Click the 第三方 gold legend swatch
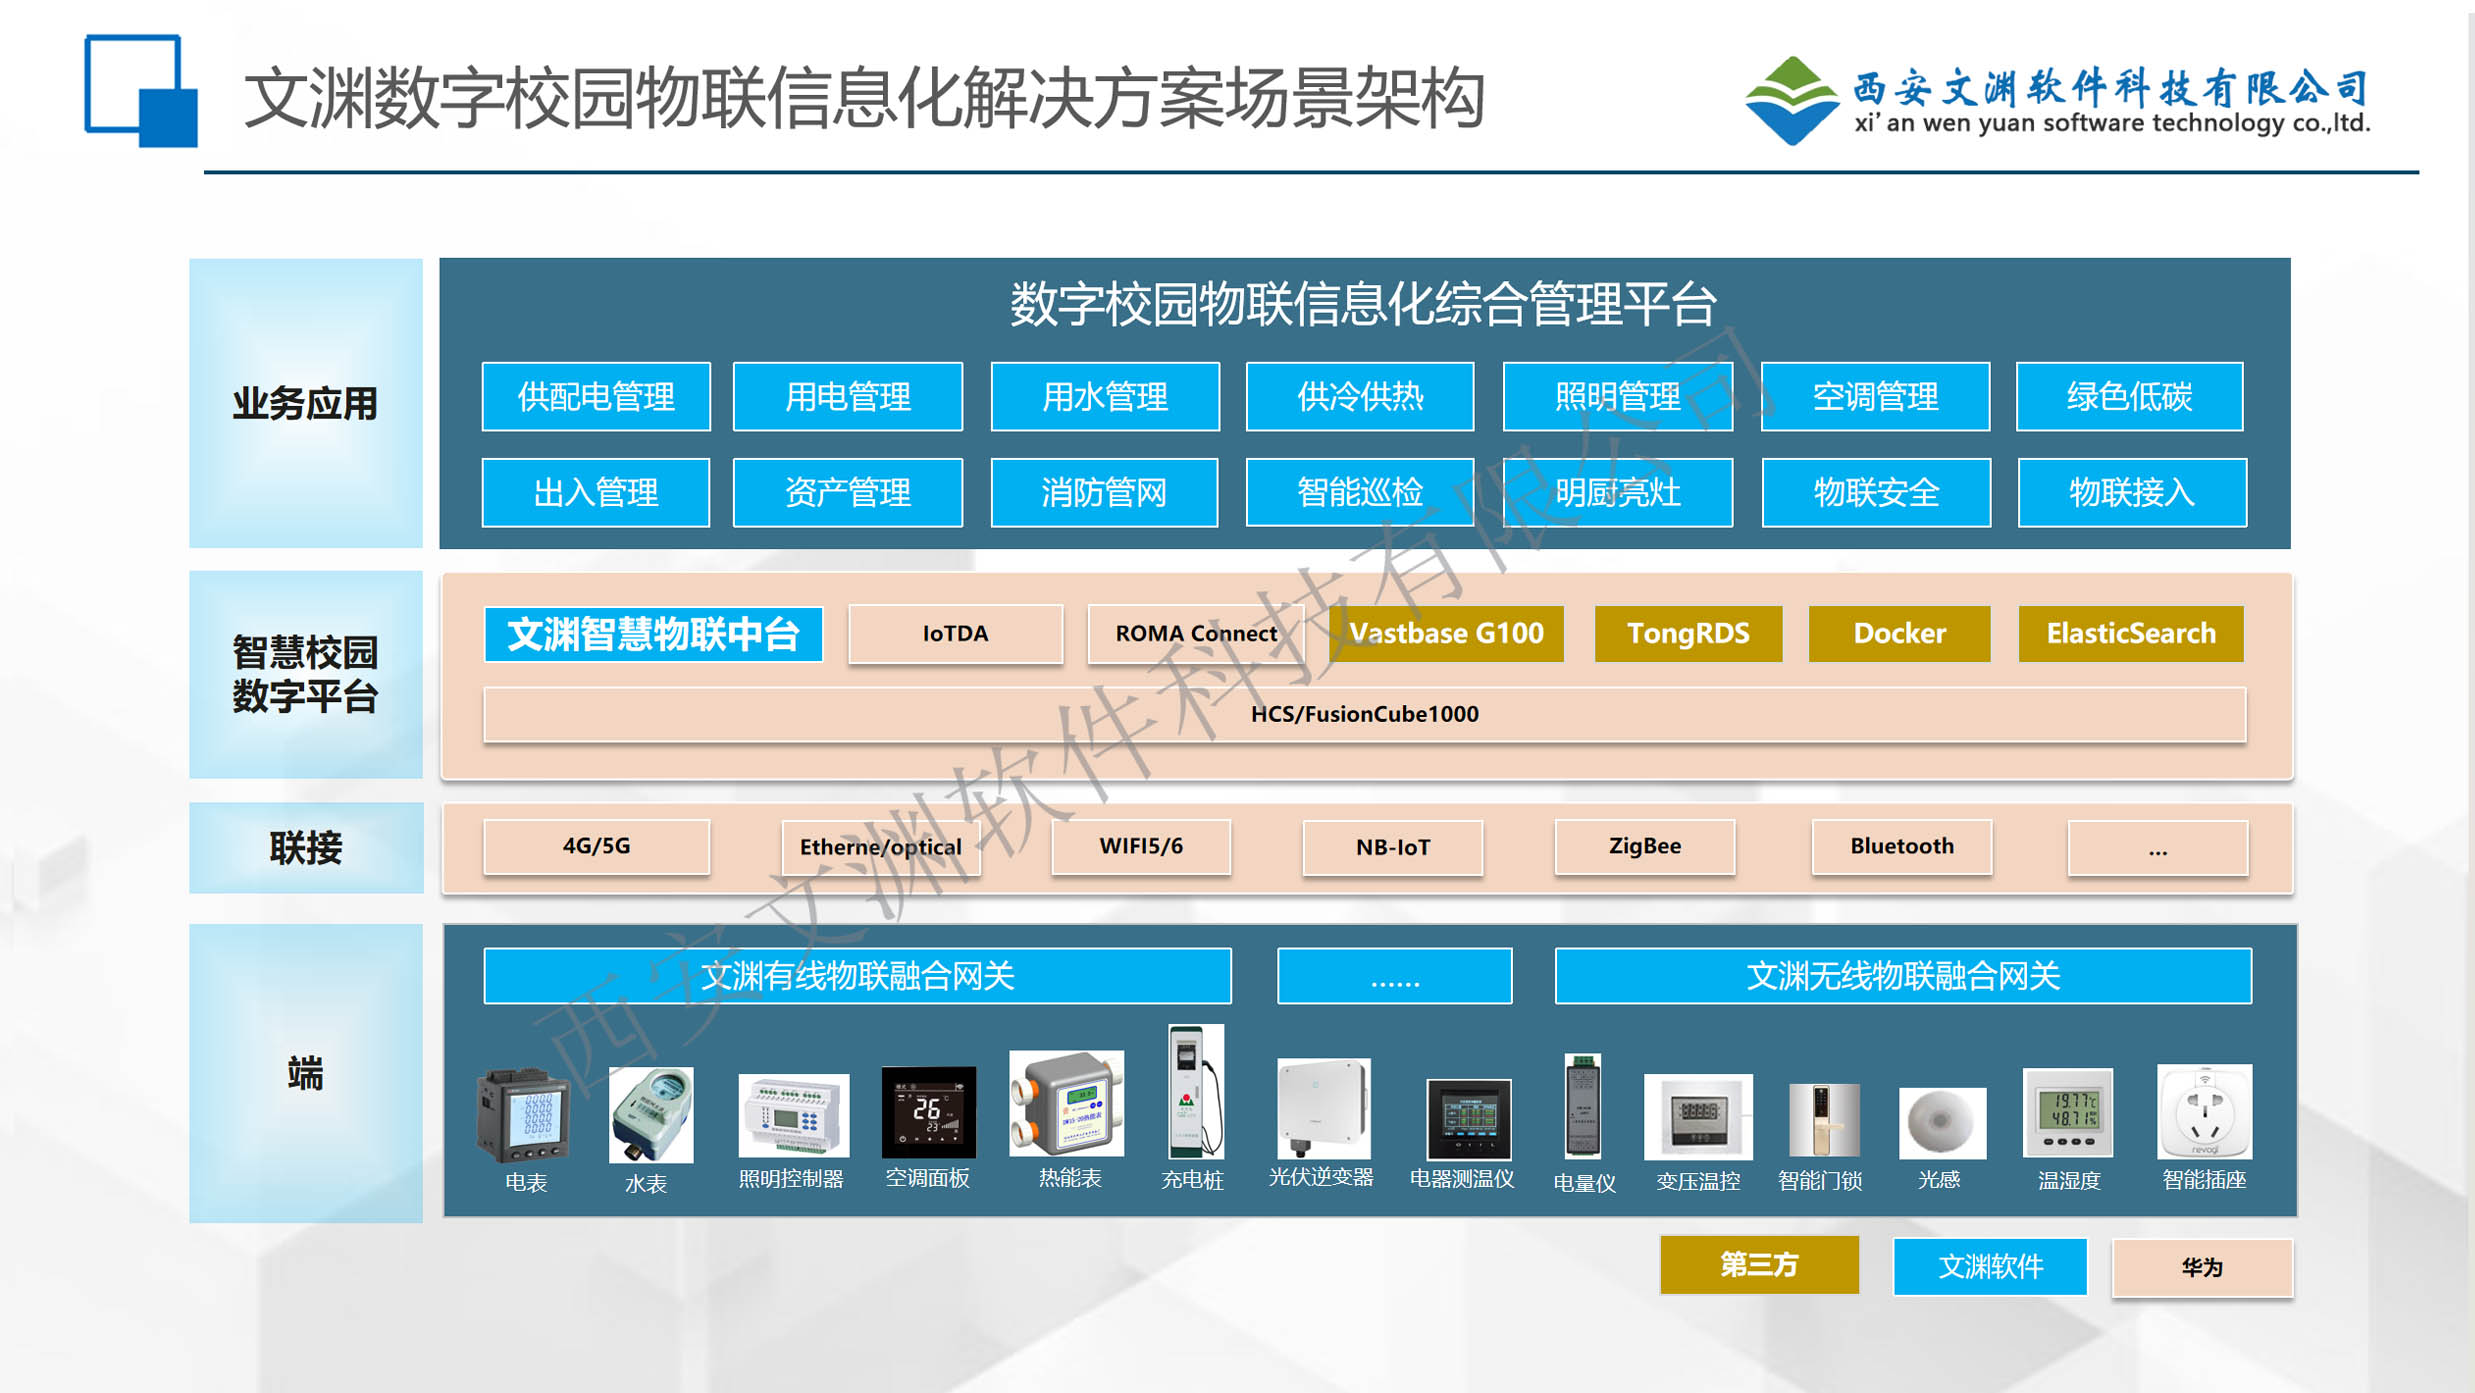 click(x=1760, y=1265)
